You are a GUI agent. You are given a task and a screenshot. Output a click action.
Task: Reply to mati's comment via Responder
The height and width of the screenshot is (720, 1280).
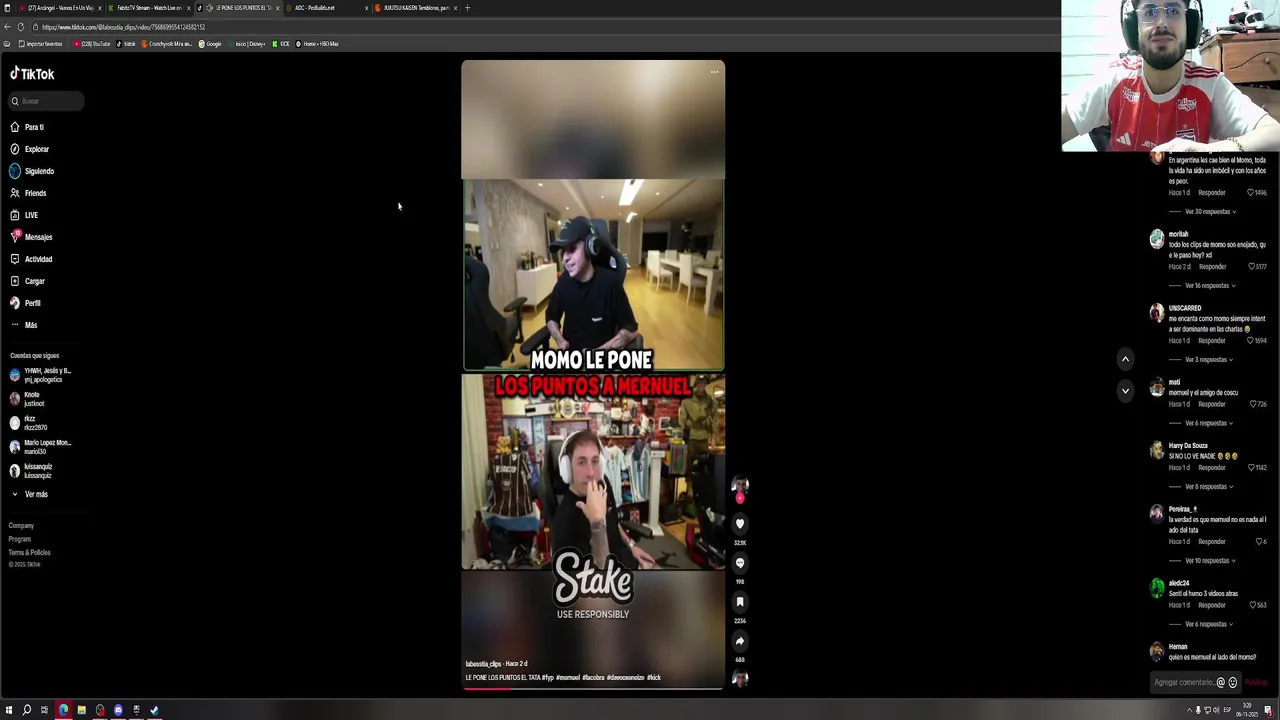[1212, 404]
